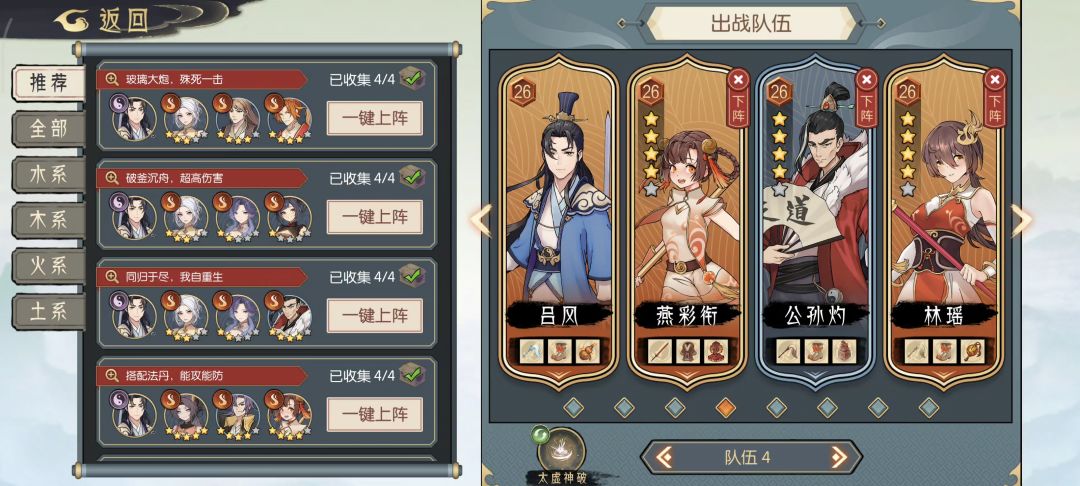
Task: Click the magnifier icon beside 破釜沉舟，超高伤害
Action: pos(112,178)
